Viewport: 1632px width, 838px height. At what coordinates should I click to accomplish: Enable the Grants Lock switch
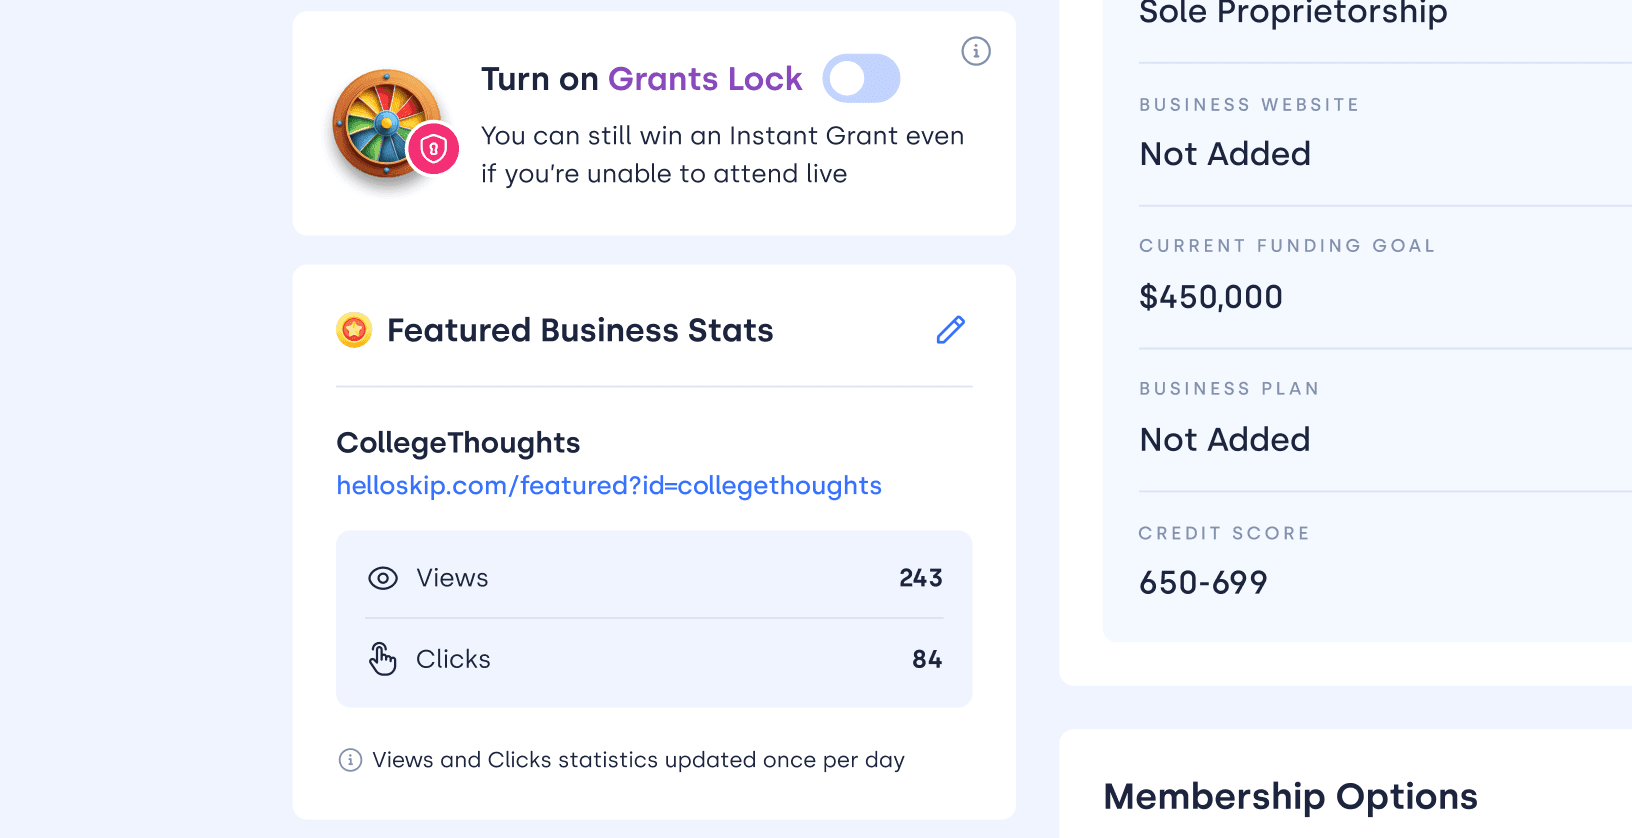(x=861, y=78)
